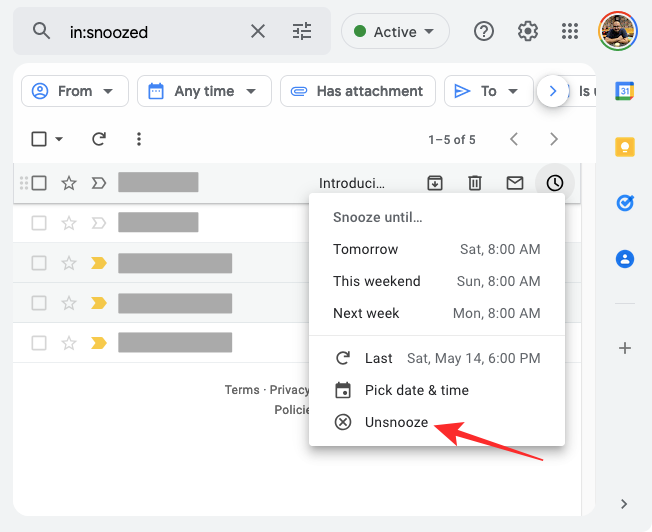Viewport: 652px width, 532px height.
Task: Expand the Active status dropdown
Action: coord(395,32)
